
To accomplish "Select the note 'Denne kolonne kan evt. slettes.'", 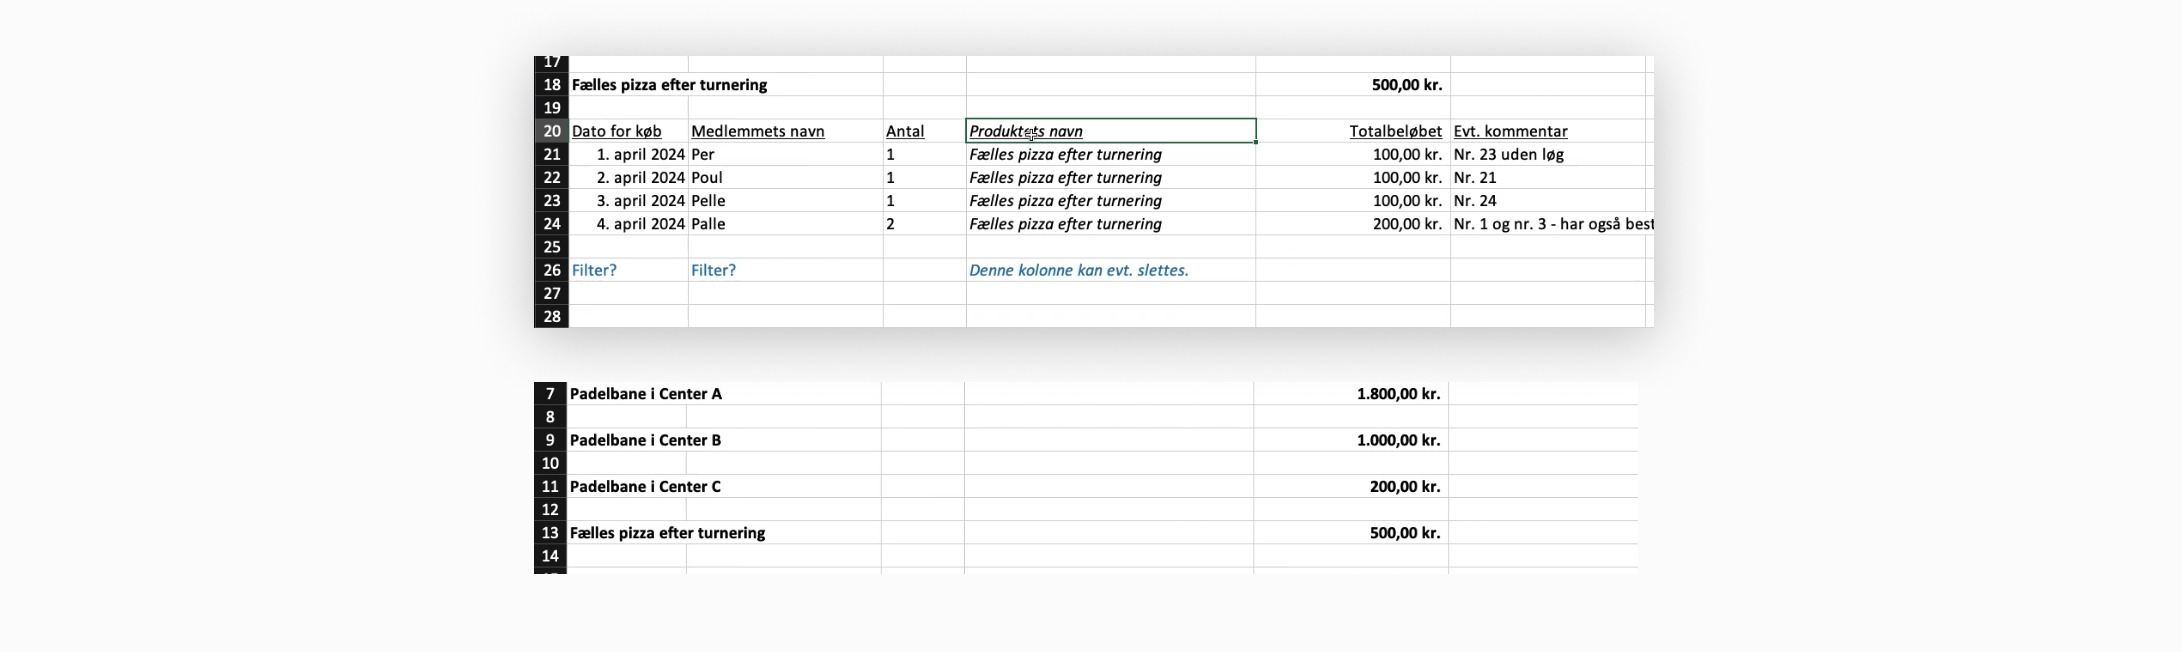I will pyautogui.click(x=1079, y=270).
